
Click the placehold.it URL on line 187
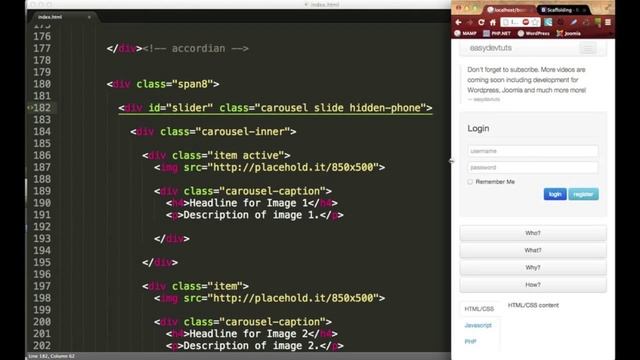tap(293, 167)
